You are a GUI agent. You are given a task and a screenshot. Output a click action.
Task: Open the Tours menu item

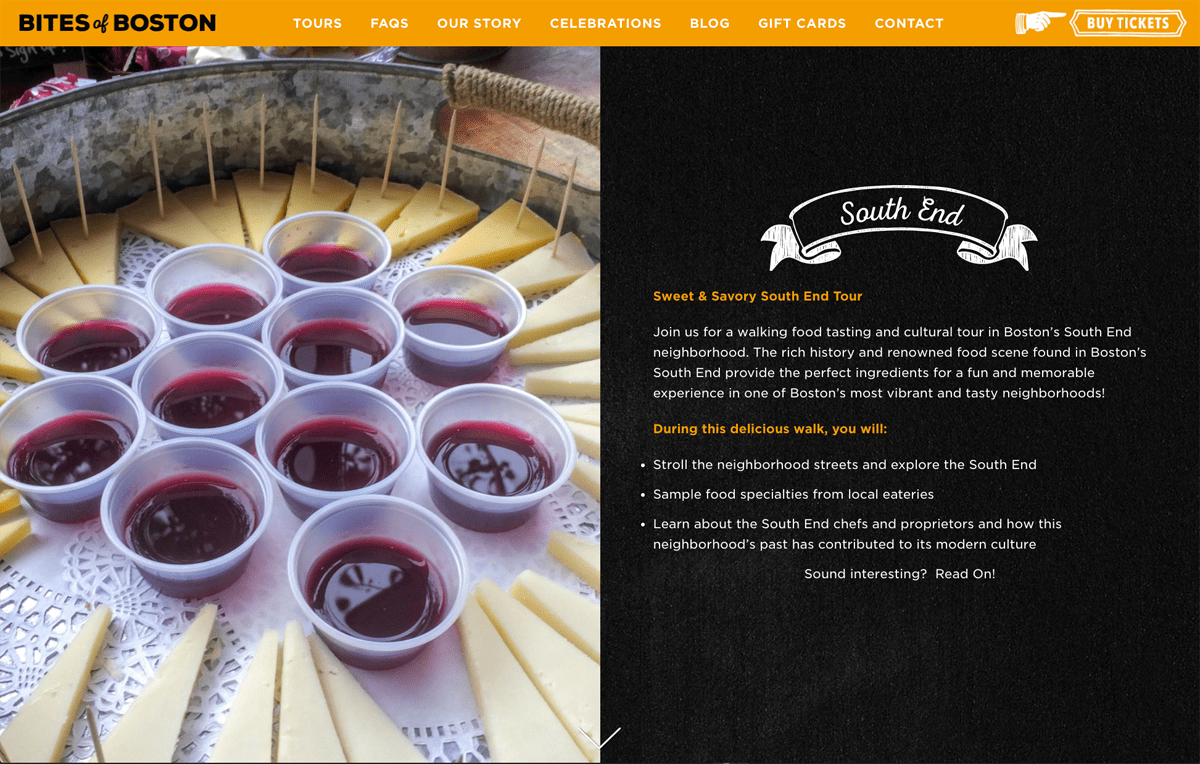[317, 23]
